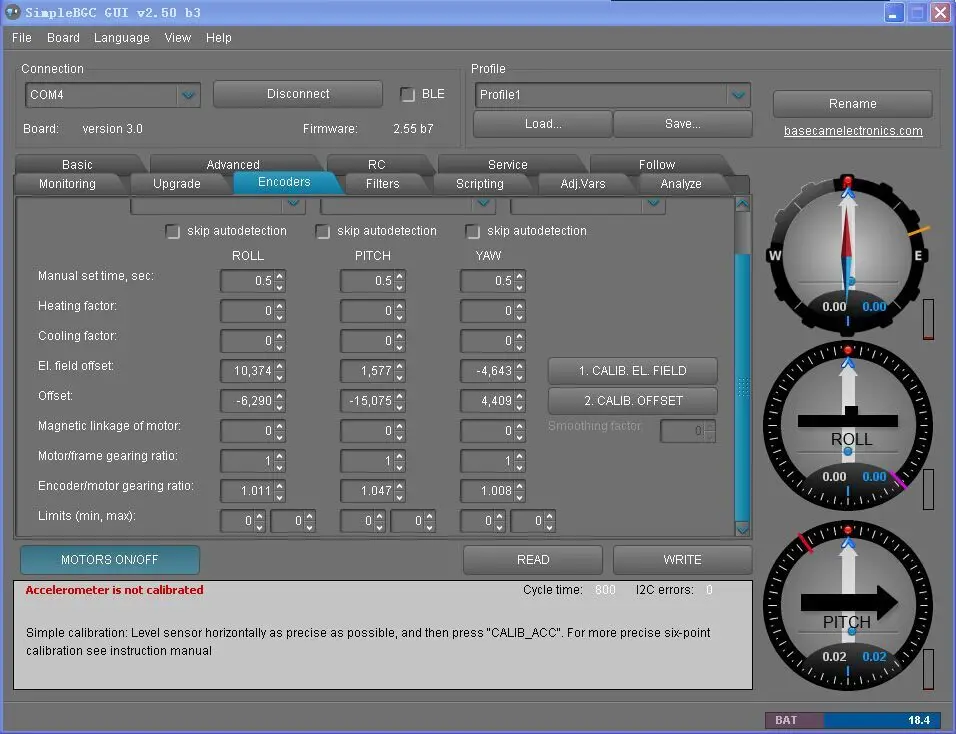Click the battery voltage indicator bar
The height and width of the screenshot is (734, 956).
(851, 720)
